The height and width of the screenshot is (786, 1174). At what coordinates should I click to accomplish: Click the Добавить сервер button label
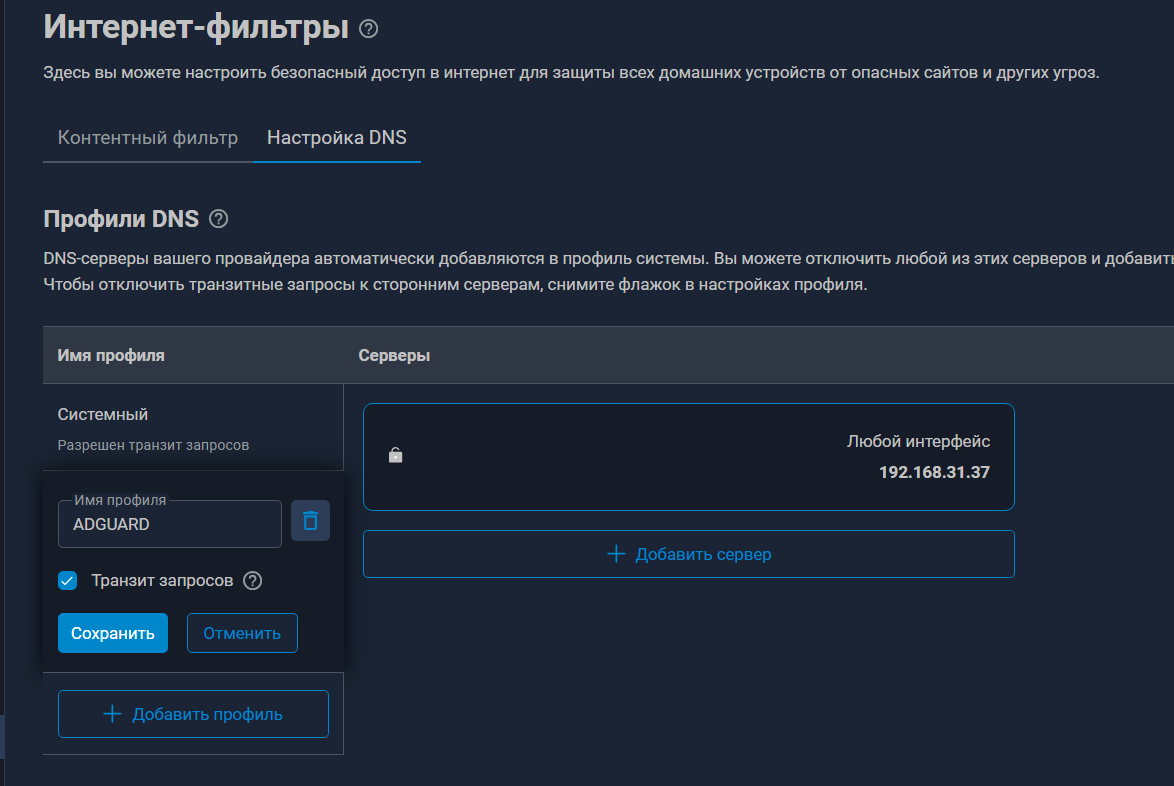(703, 554)
